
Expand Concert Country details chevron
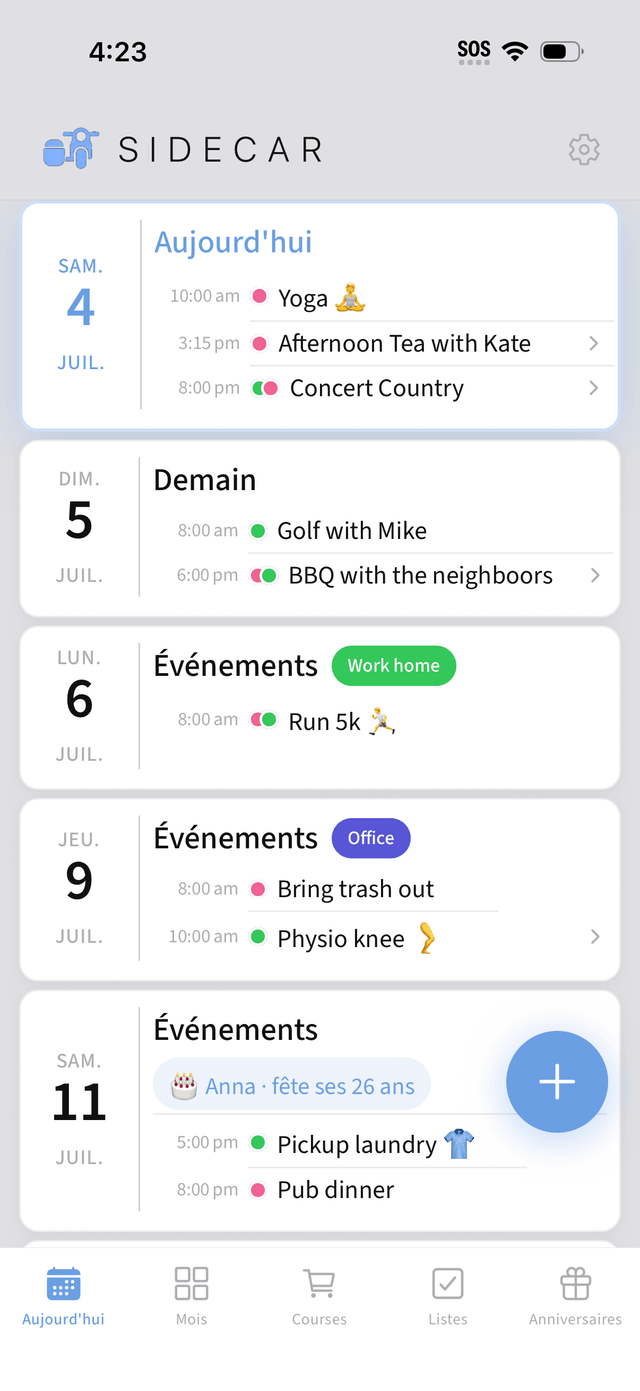pyautogui.click(x=593, y=388)
